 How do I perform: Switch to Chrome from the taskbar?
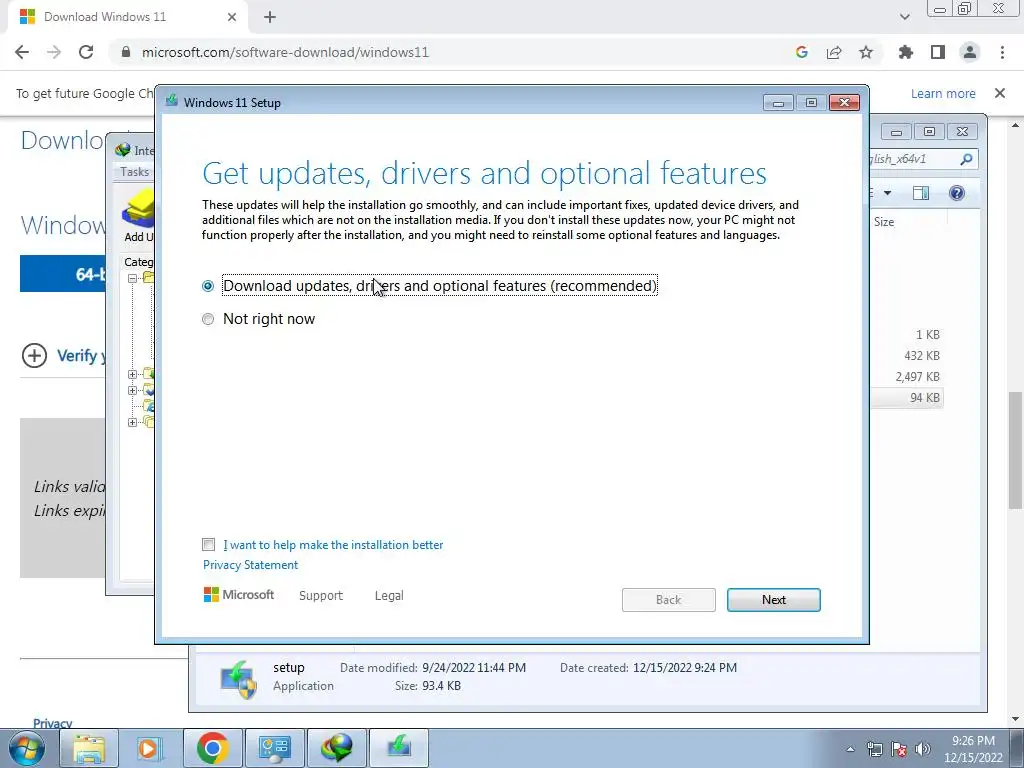tap(212, 748)
